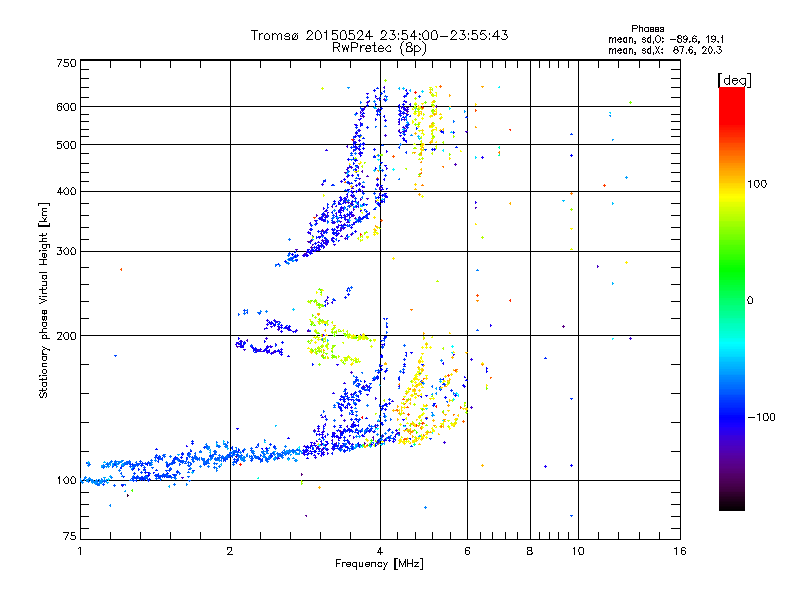Click the y-axis '500' tick label
The image size is (800, 600).
click(66, 145)
